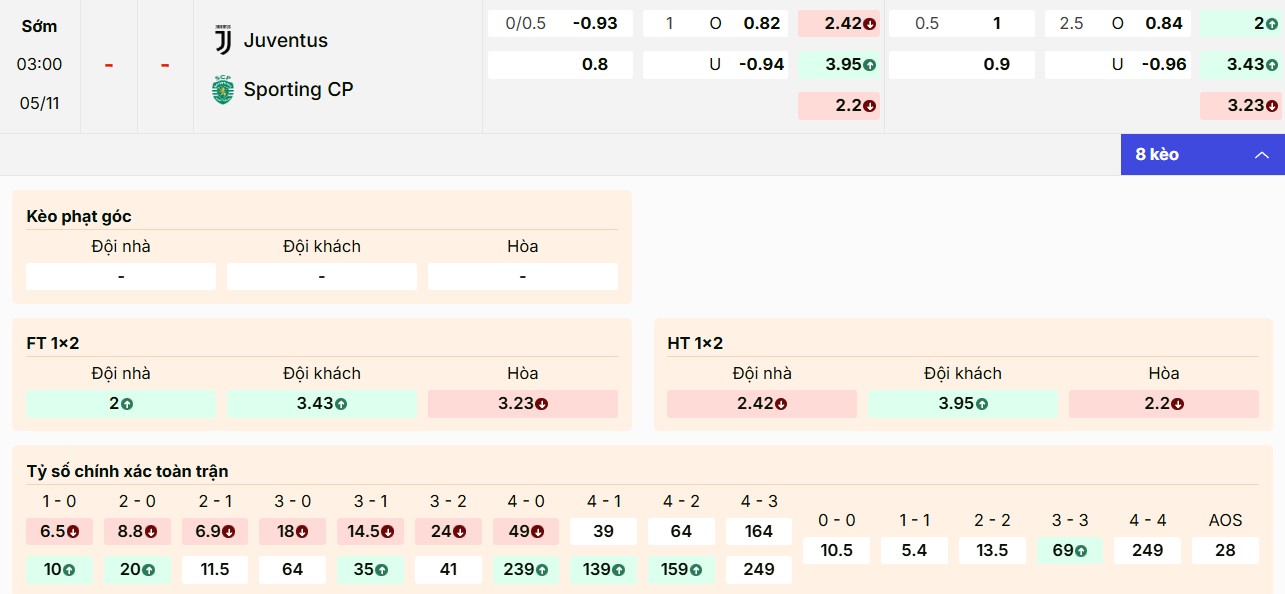Select draw score 1-1 odds 5.4
1285x594 pixels.
tap(914, 550)
